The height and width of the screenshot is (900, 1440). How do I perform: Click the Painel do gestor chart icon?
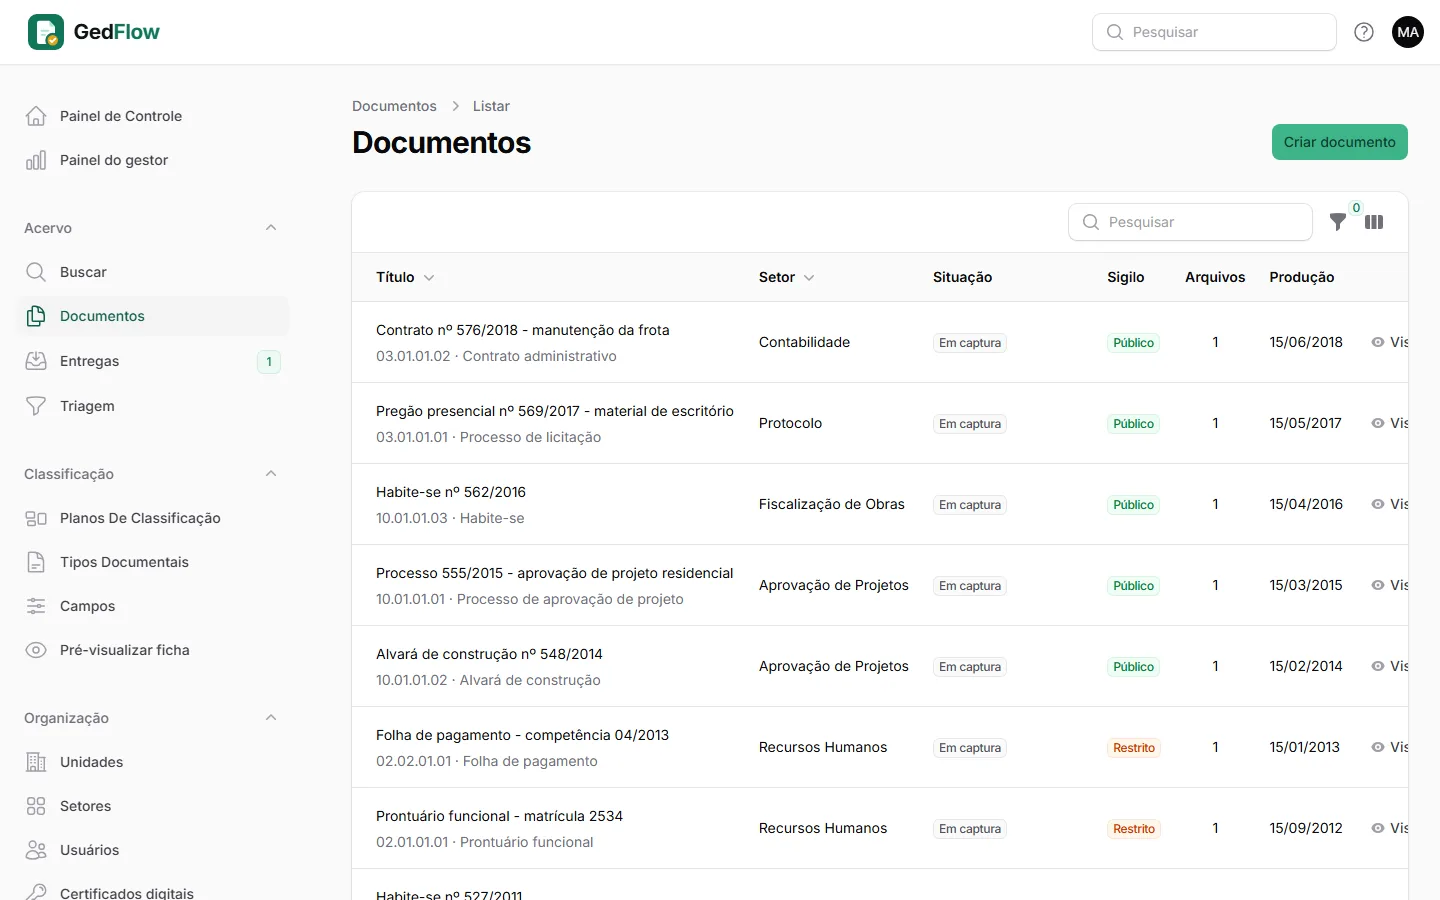click(x=36, y=160)
